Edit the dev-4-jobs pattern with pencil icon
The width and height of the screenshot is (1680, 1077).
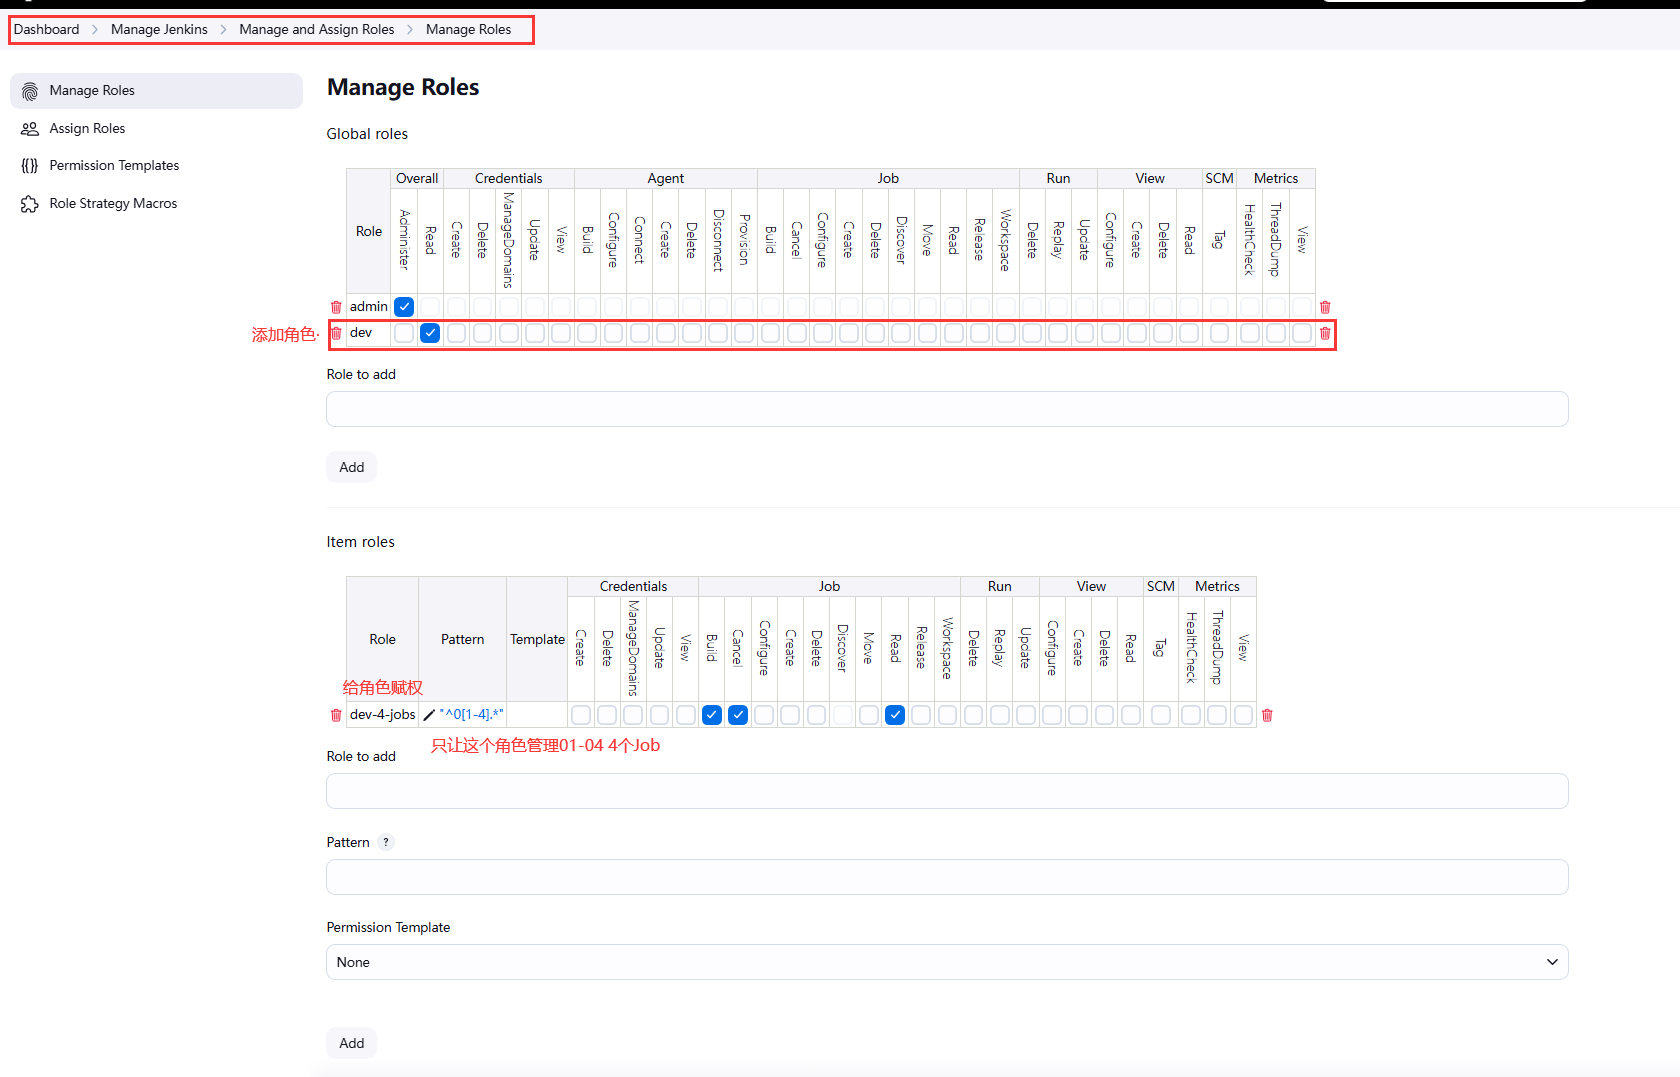(x=429, y=715)
